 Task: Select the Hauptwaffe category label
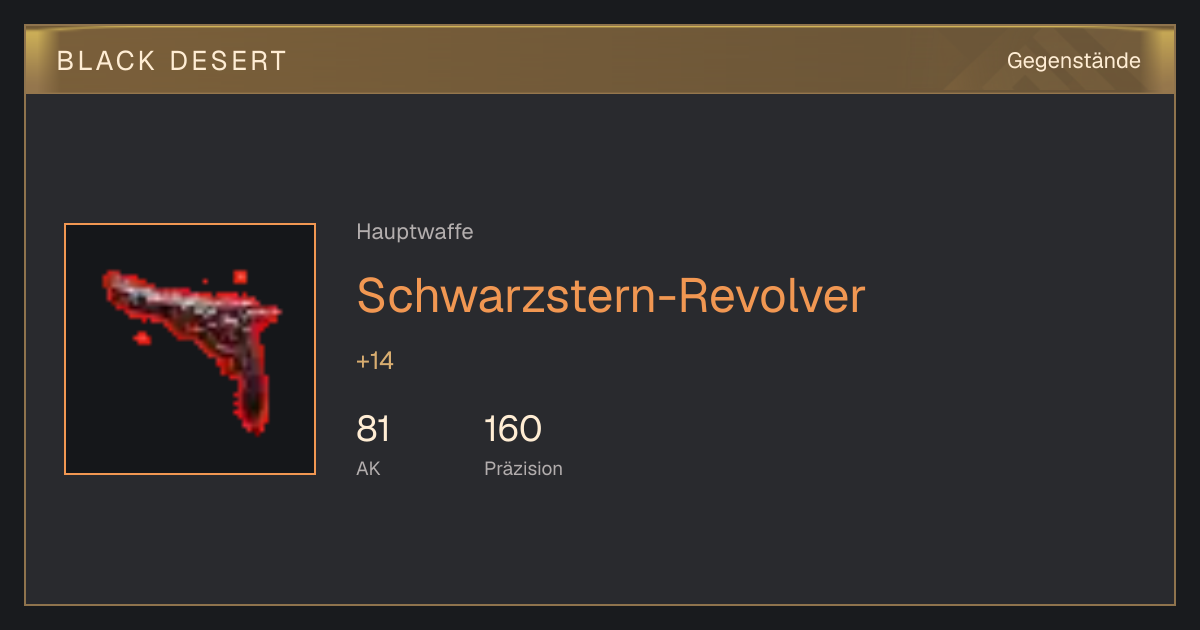coord(415,232)
